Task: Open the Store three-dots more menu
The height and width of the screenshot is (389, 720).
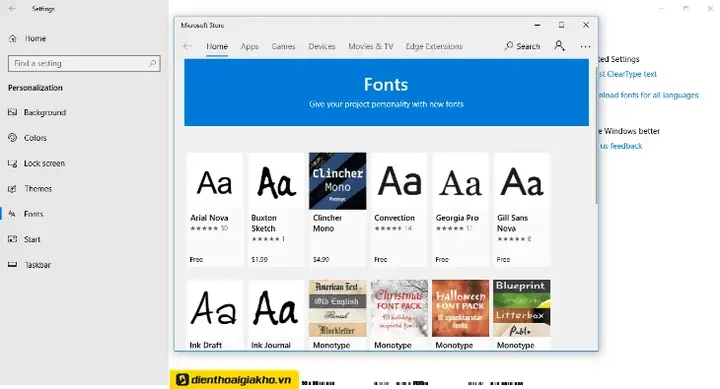Action: [x=585, y=46]
